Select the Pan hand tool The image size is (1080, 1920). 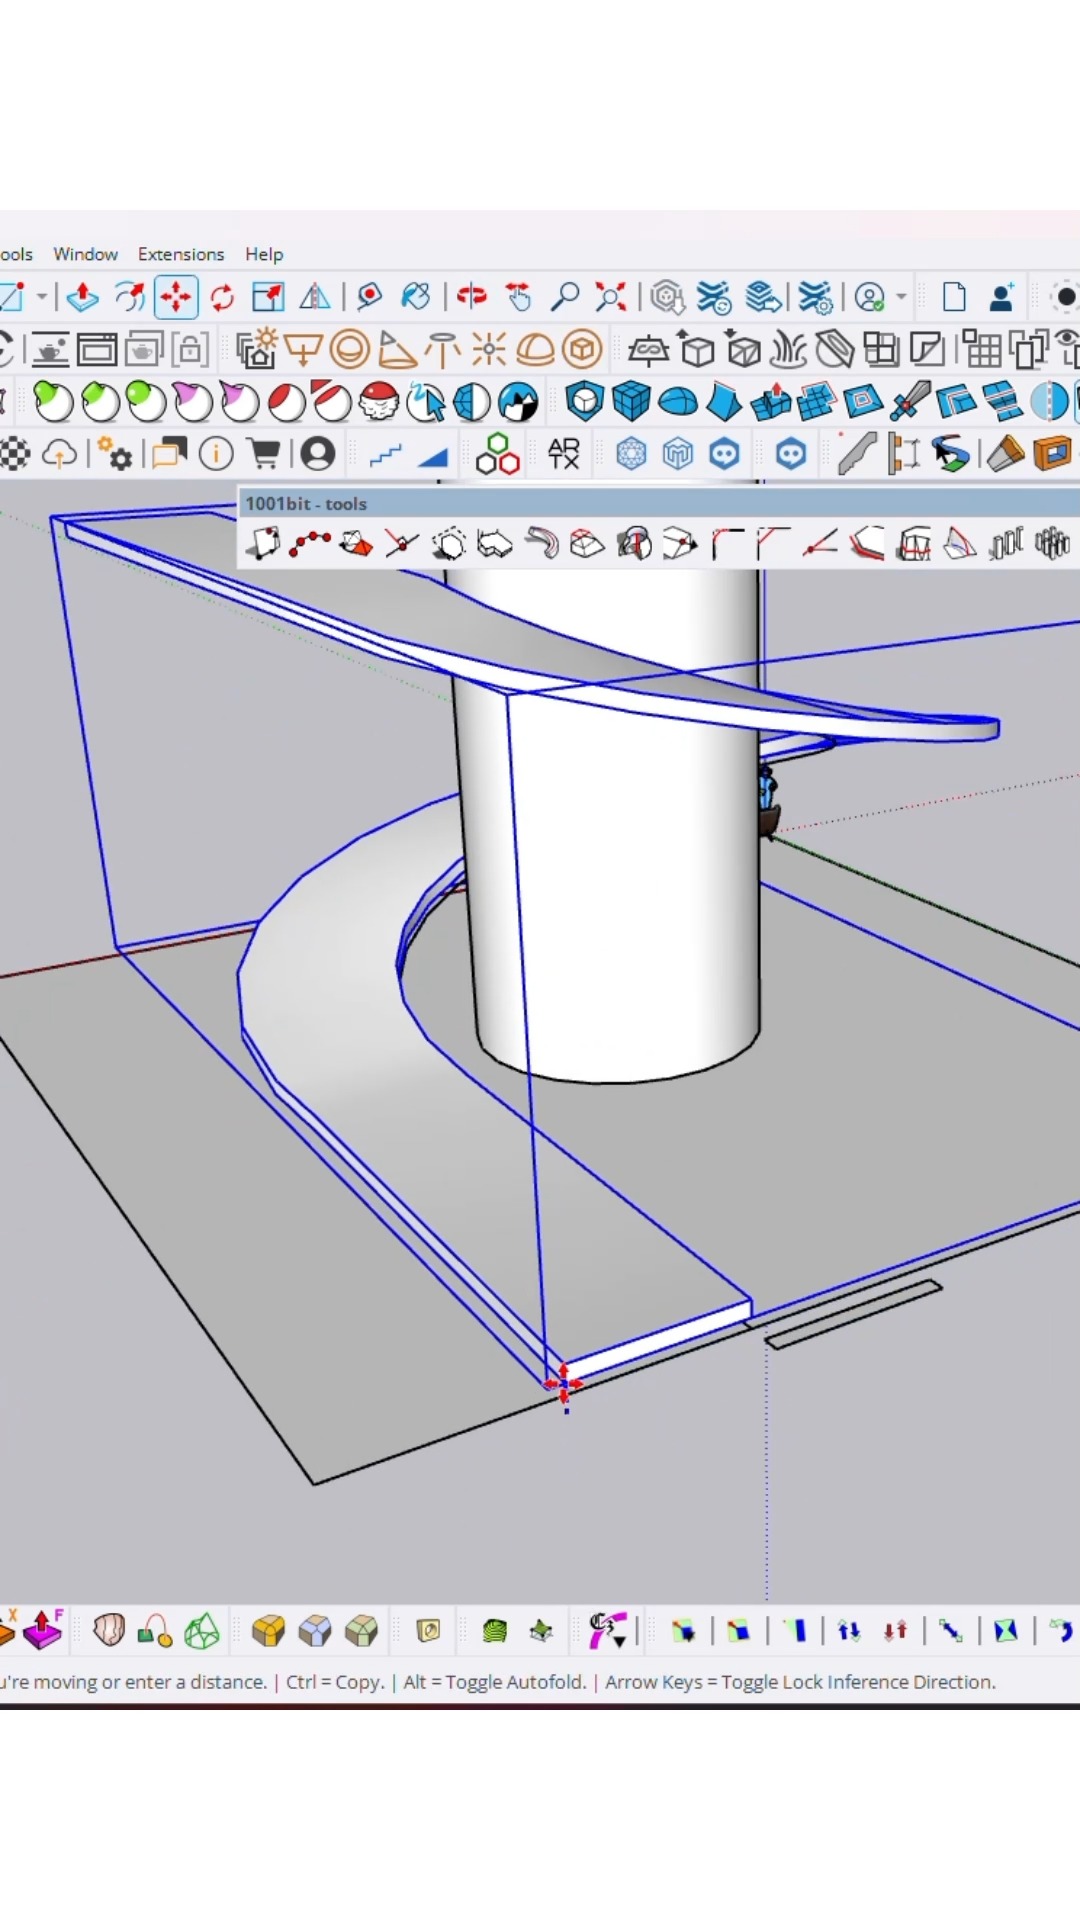518,297
